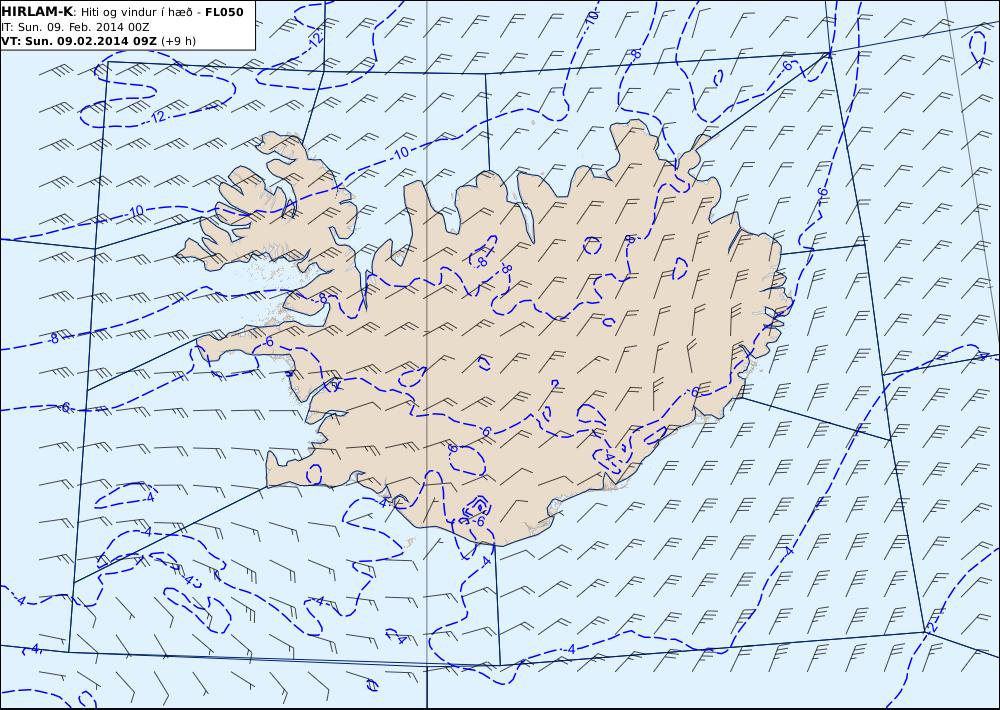This screenshot has width=1000, height=710.
Task: Click the FL050 flight level label
Action: click(x=224, y=12)
